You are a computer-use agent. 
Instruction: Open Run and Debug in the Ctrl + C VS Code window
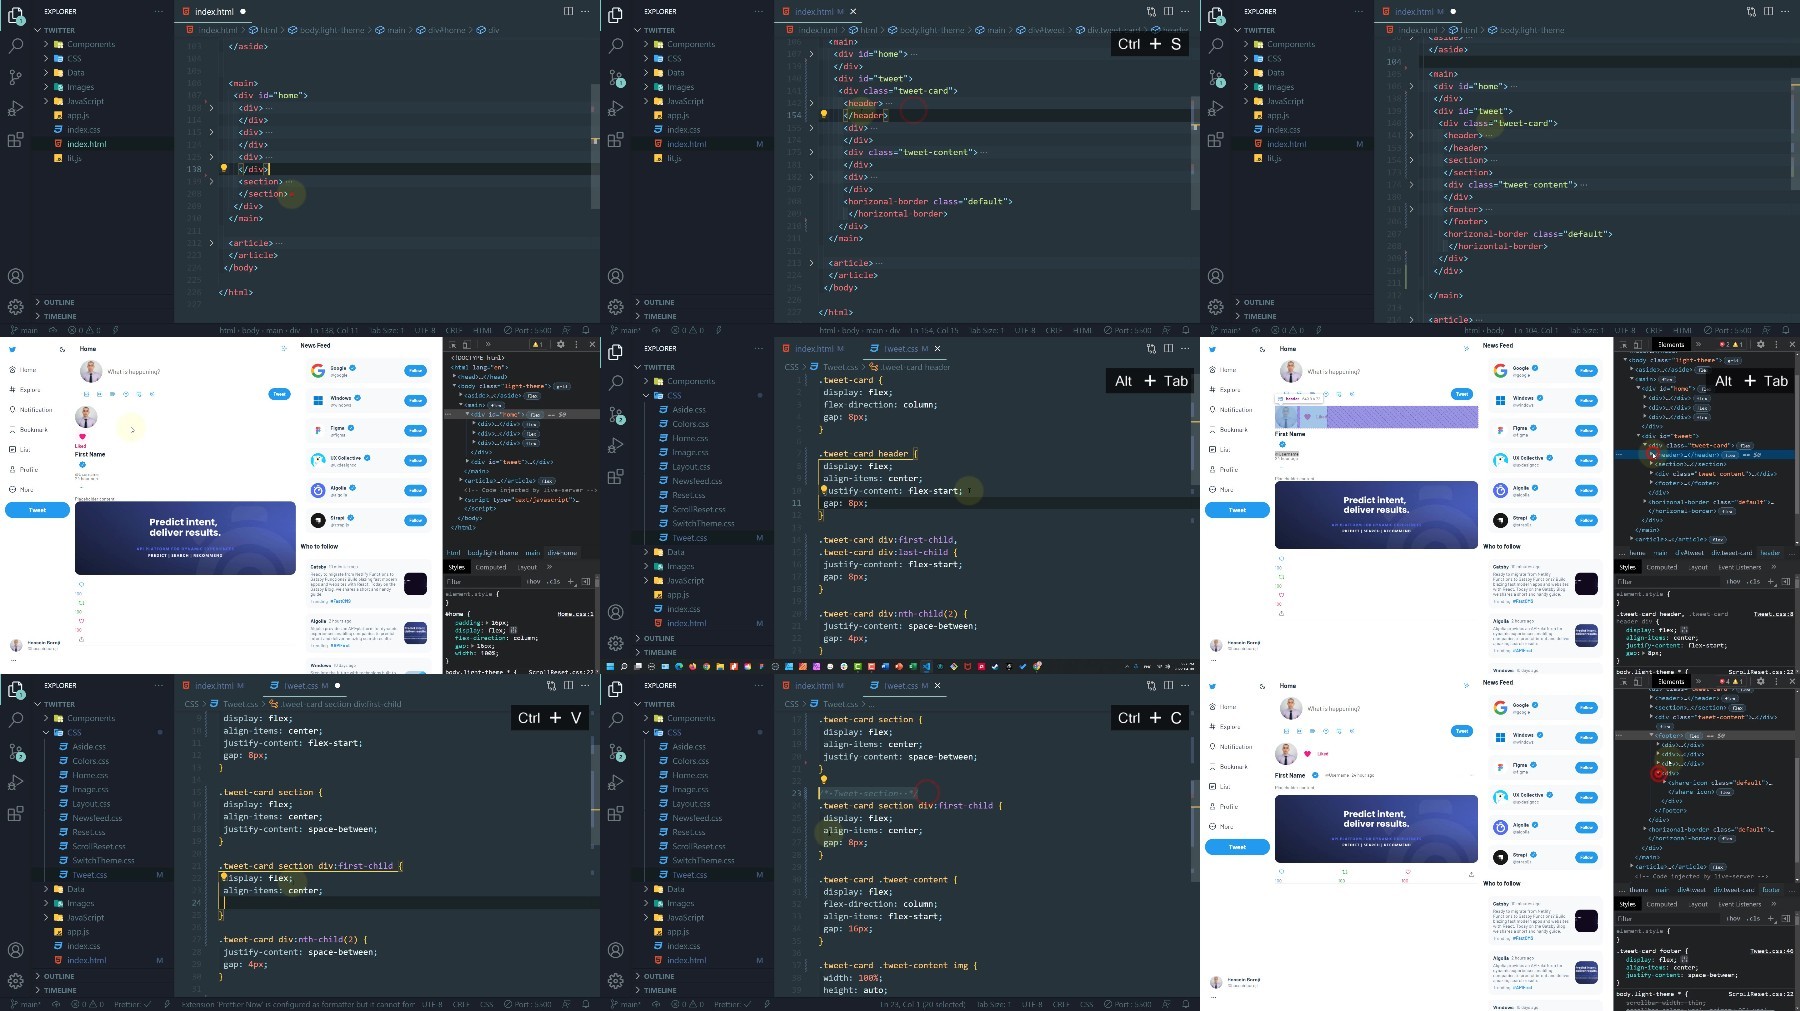pyautogui.click(x=616, y=782)
